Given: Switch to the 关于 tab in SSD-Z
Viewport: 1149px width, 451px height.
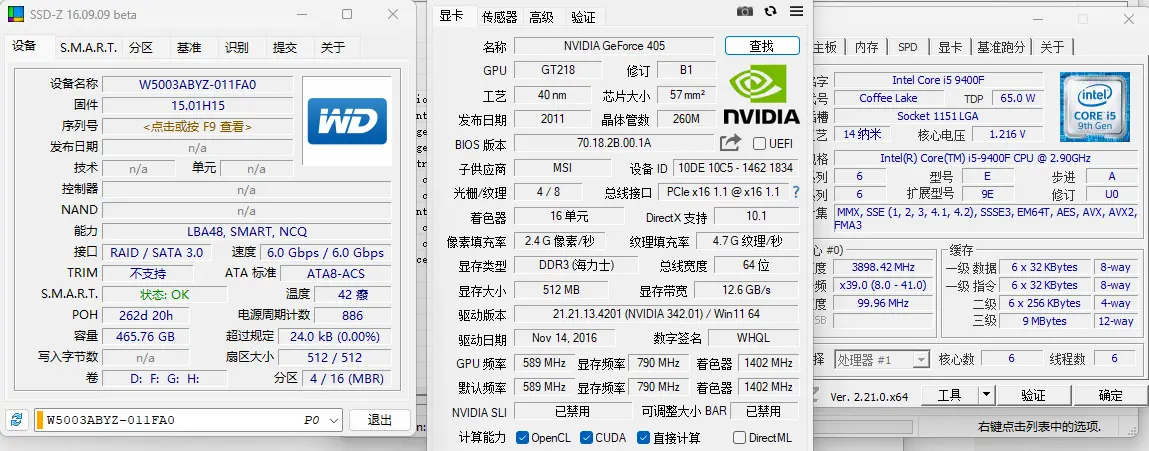Looking at the screenshot, I should point(333,48).
